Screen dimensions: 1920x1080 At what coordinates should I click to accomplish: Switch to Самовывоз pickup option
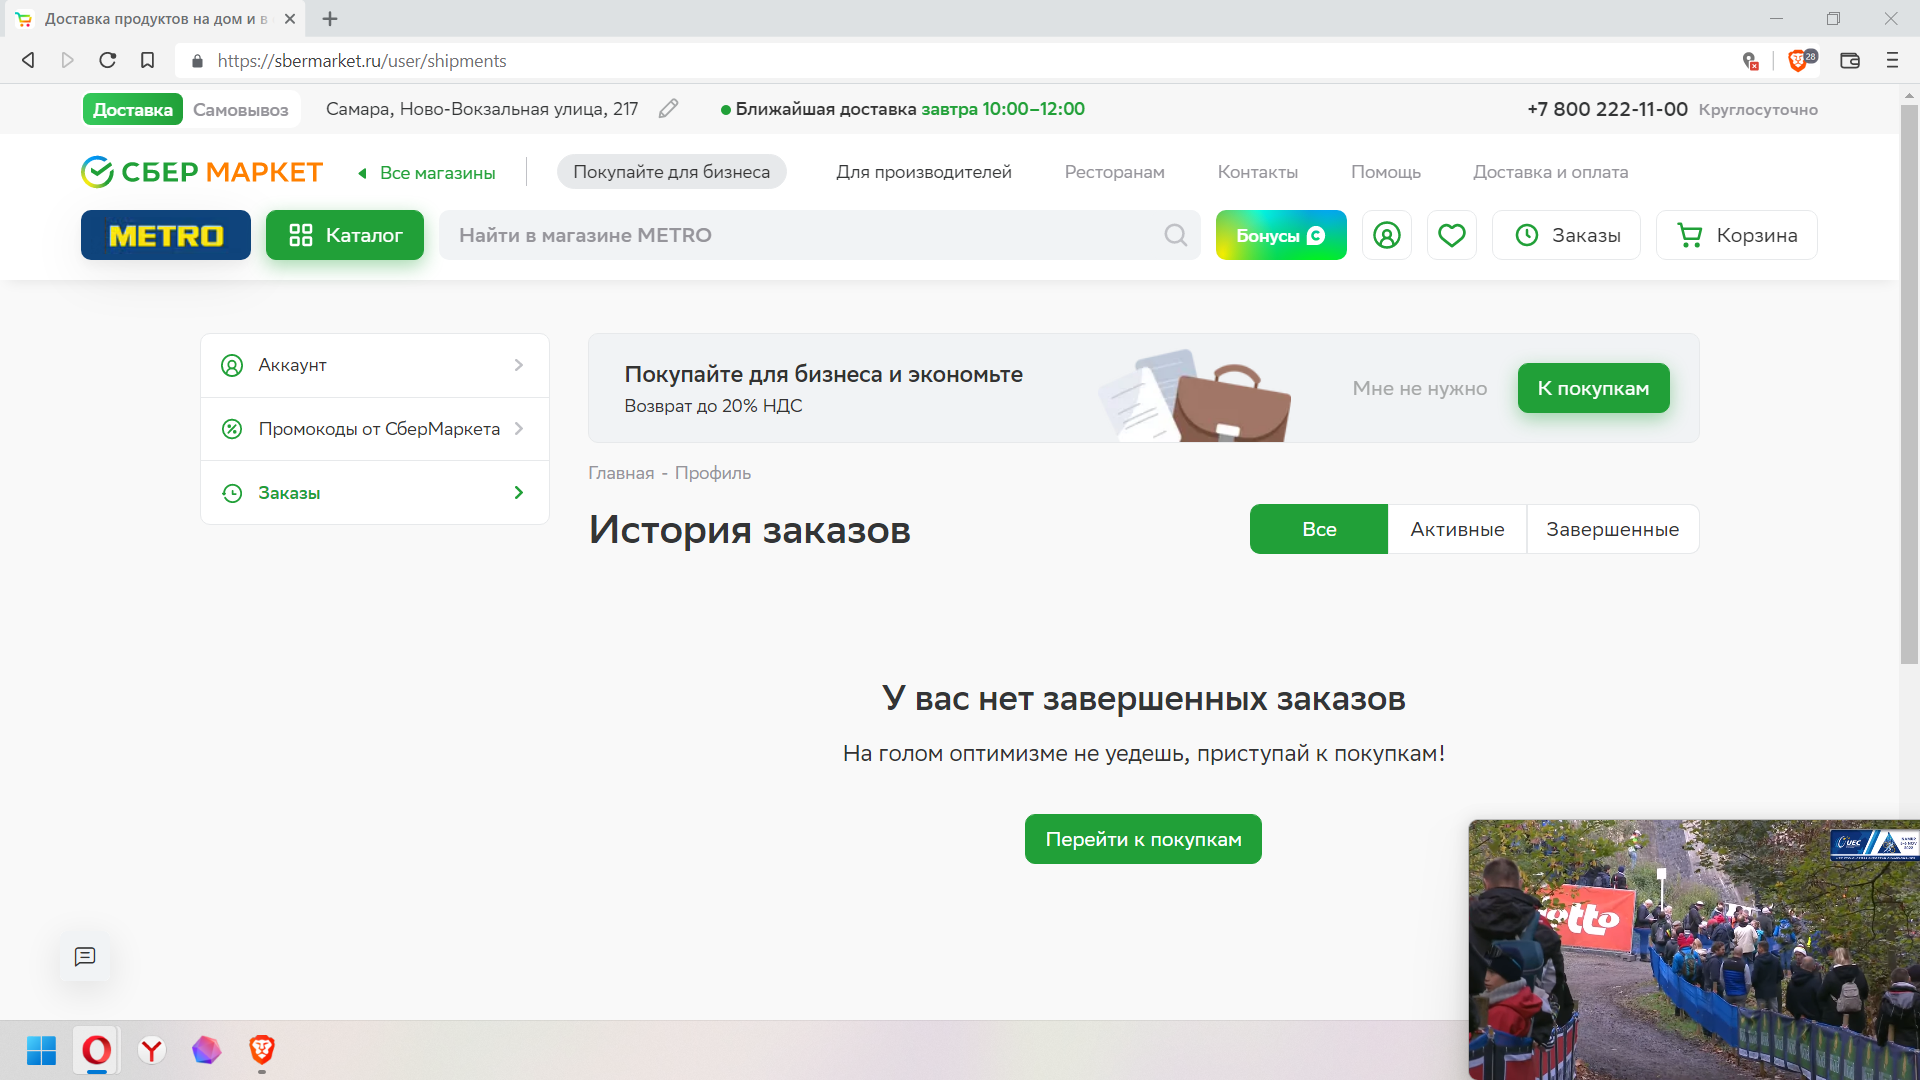[x=241, y=109]
